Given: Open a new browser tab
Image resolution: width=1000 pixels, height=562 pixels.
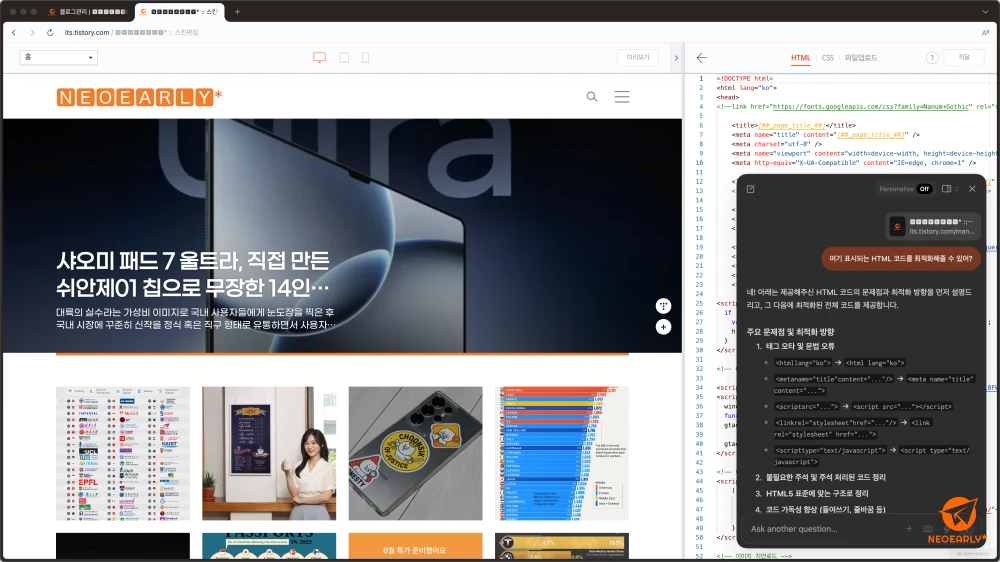Looking at the screenshot, I should [x=237, y=11].
